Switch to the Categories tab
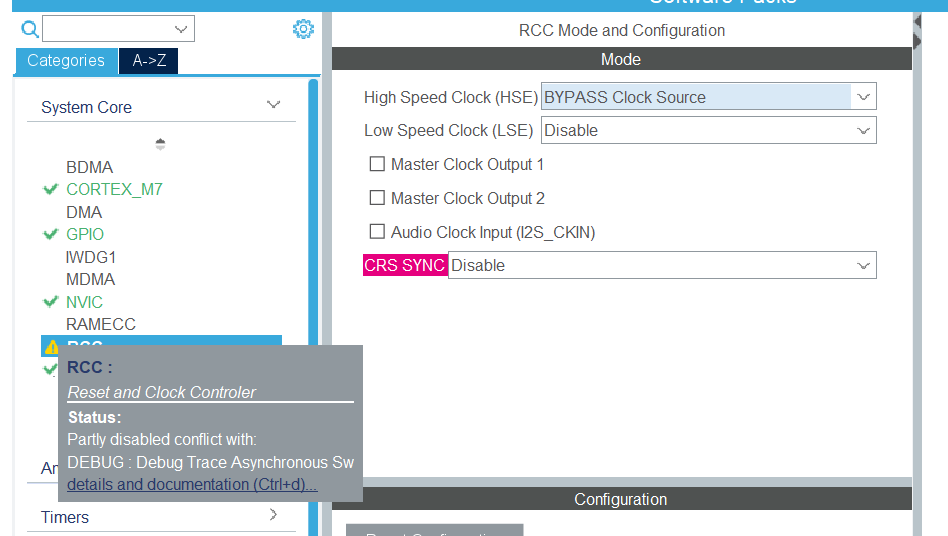This screenshot has height=536, width=948. pyautogui.click(x=66, y=61)
